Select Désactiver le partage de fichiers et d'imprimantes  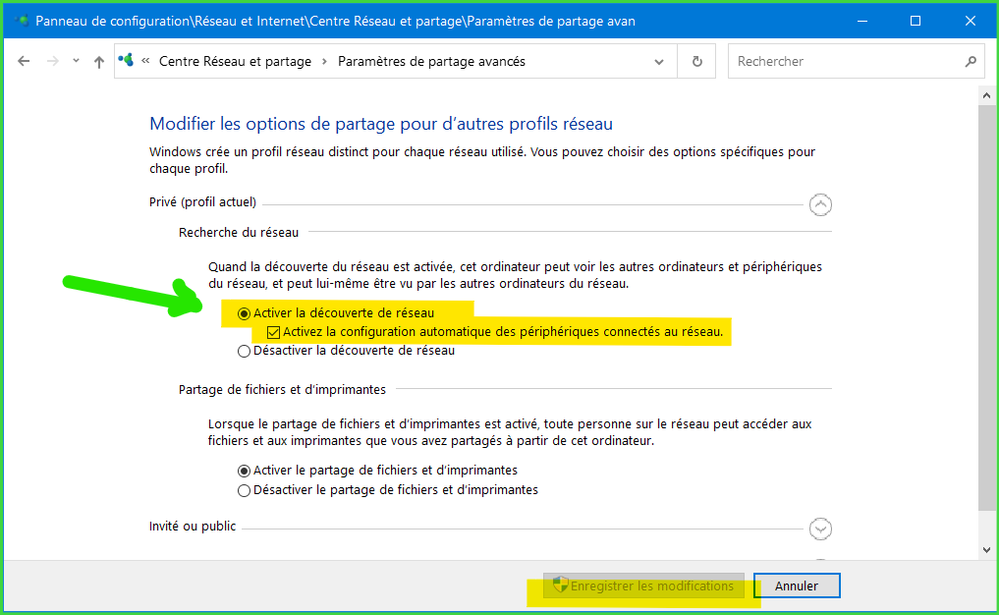(244, 490)
